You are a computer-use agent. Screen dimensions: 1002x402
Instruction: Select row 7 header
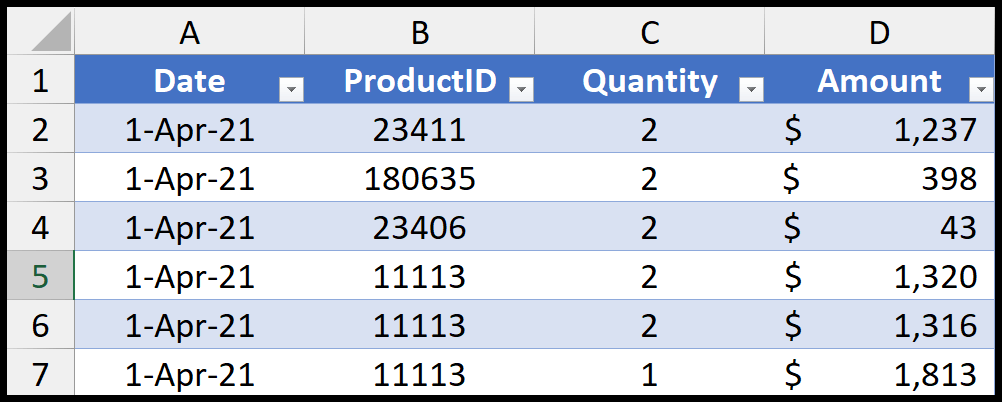point(40,373)
